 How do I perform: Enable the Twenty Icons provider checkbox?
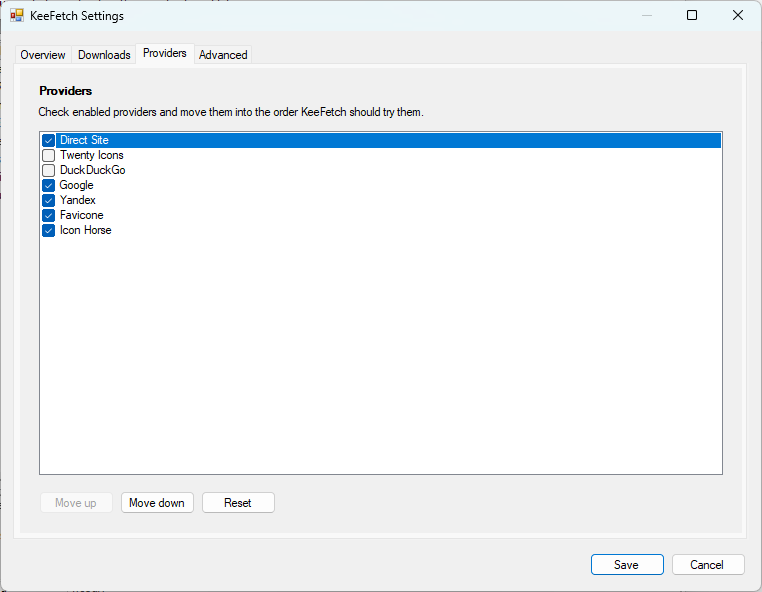[48, 156]
